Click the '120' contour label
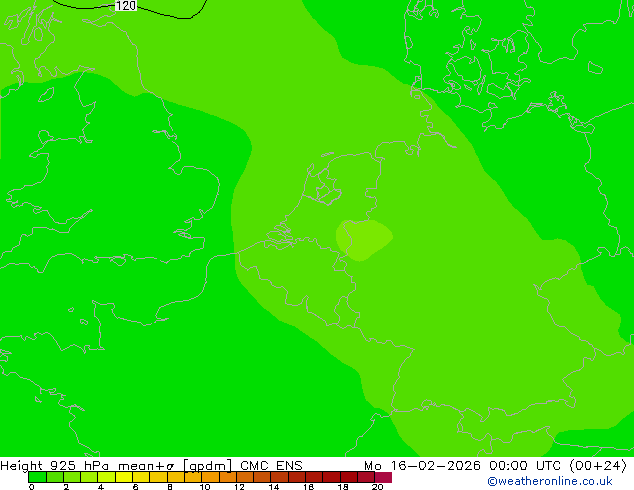This screenshot has height=490, width=634. (x=126, y=6)
